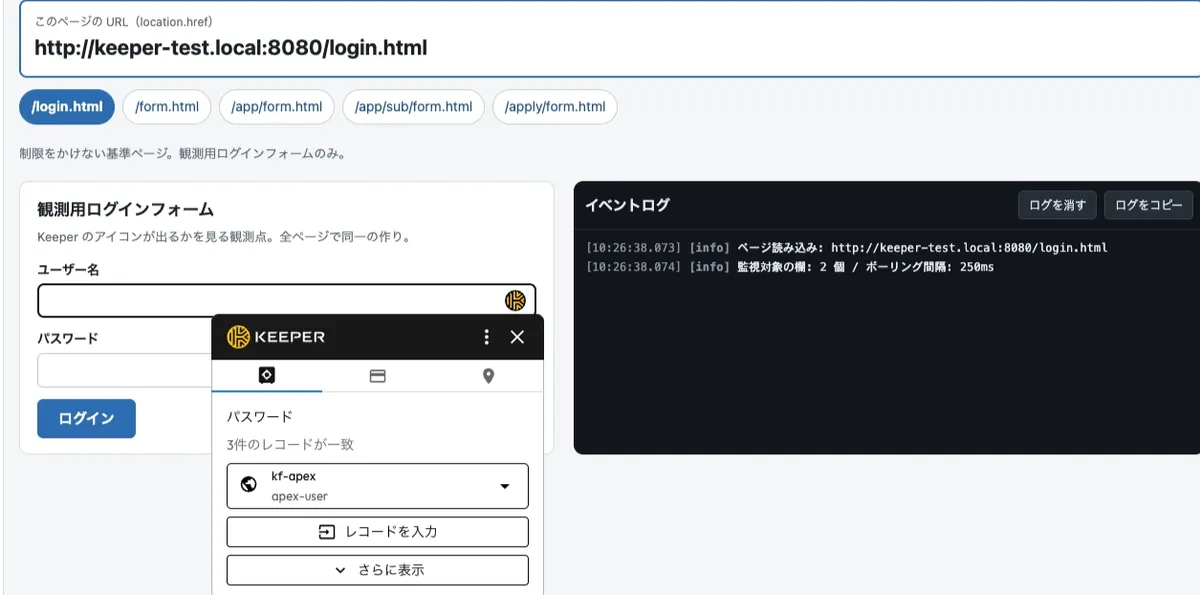Image resolution: width=1200 pixels, height=595 pixels.
Task: Click the Keeper logo in popup header
Action: (276, 337)
